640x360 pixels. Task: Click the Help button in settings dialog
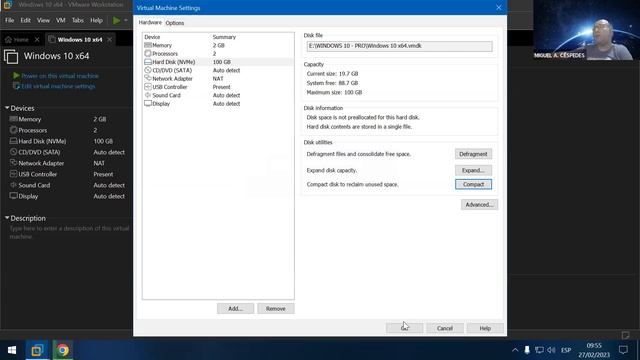(x=485, y=328)
